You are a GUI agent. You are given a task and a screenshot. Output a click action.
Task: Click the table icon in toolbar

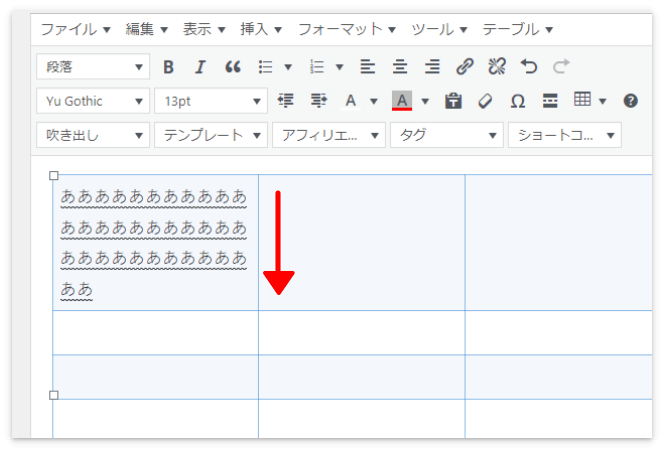click(582, 100)
